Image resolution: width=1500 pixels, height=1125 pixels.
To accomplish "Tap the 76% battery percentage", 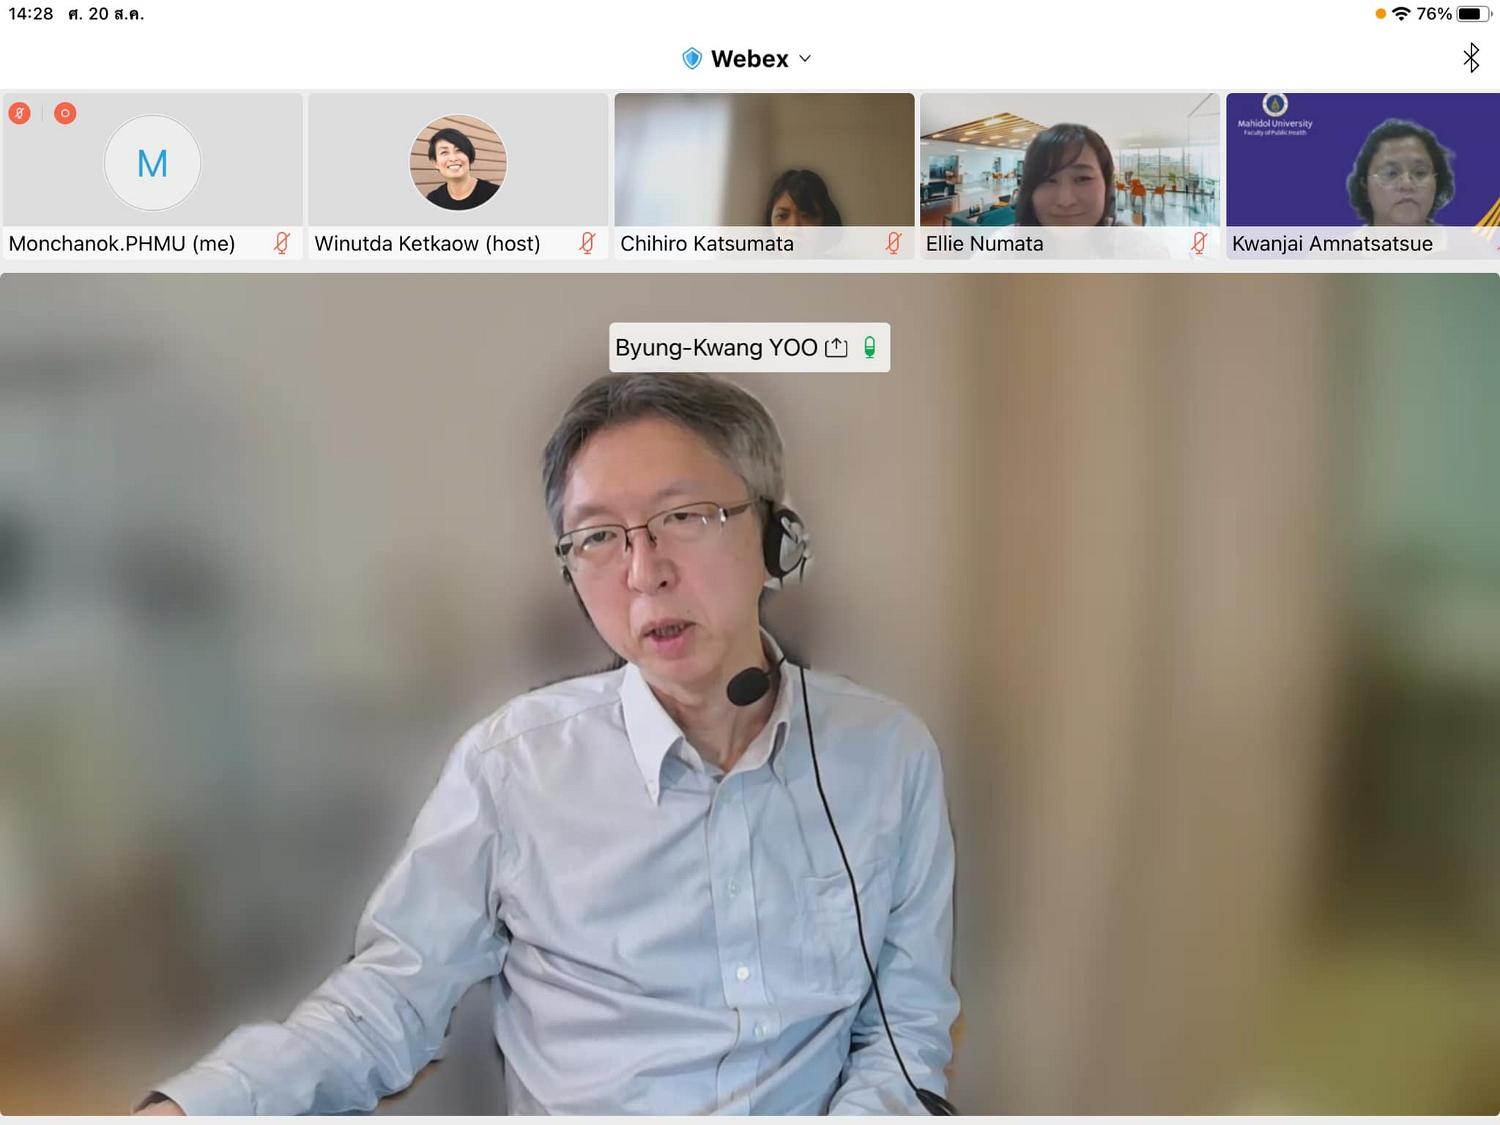I will click(1434, 14).
